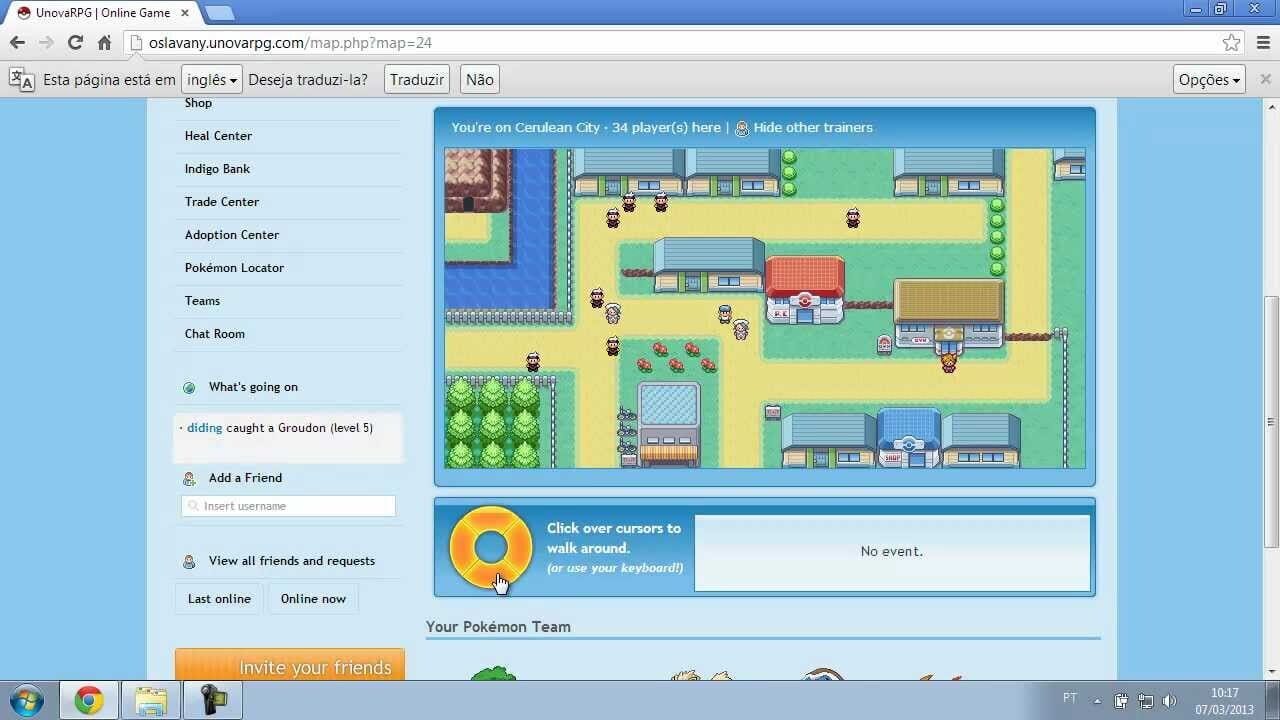Click the friend icon next to "View all friends and requests"

tap(189, 561)
